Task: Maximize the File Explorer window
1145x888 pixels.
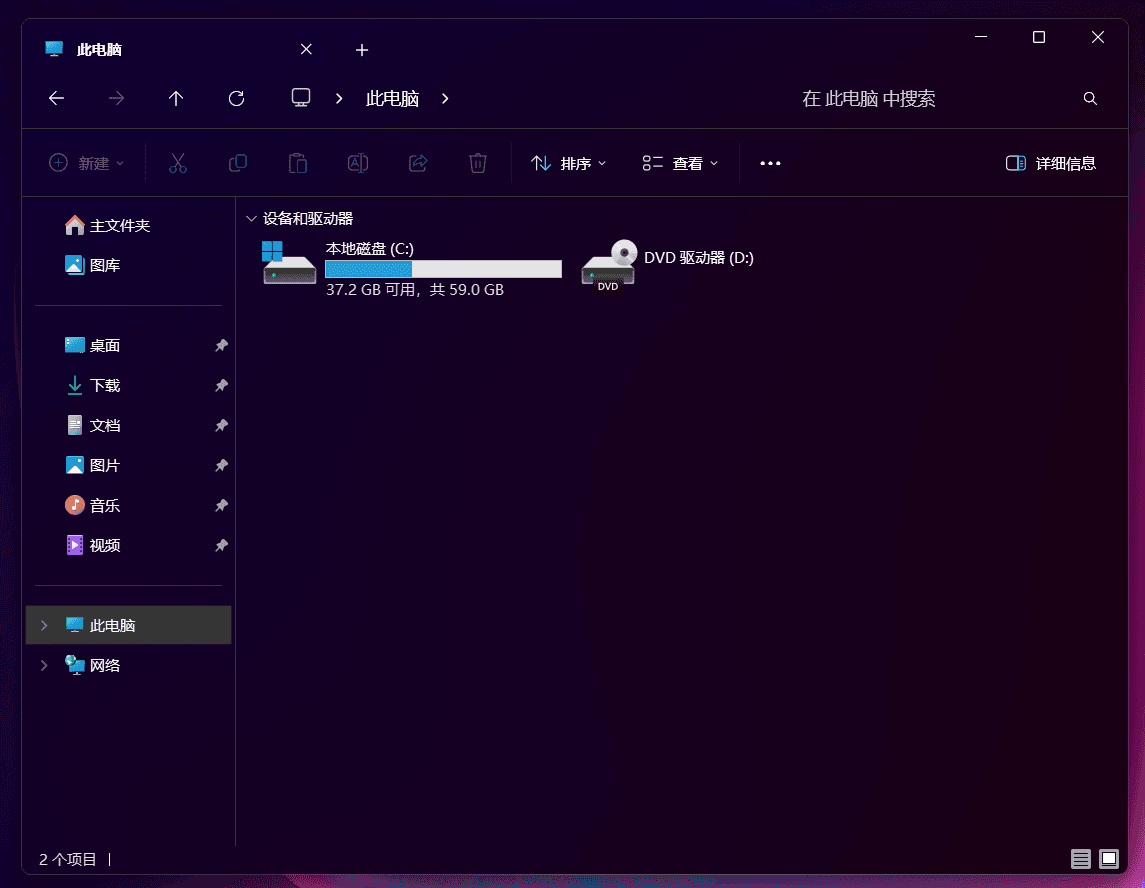Action: tap(1039, 37)
